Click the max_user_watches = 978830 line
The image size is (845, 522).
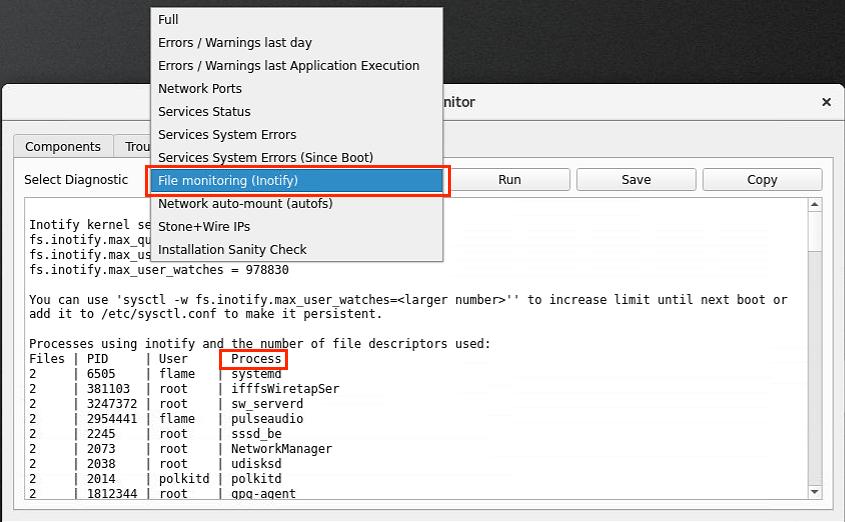click(x=159, y=270)
